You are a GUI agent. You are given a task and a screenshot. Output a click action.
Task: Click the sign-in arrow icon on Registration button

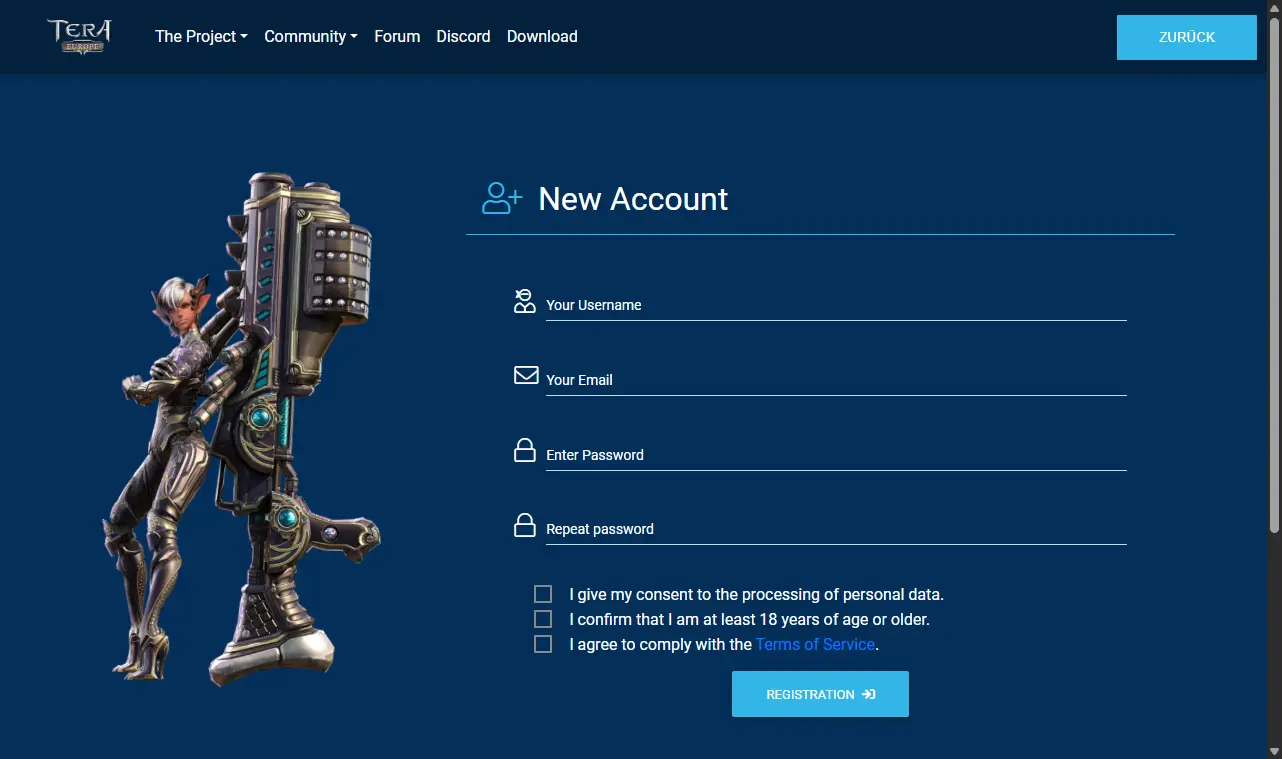coord(869,694)
